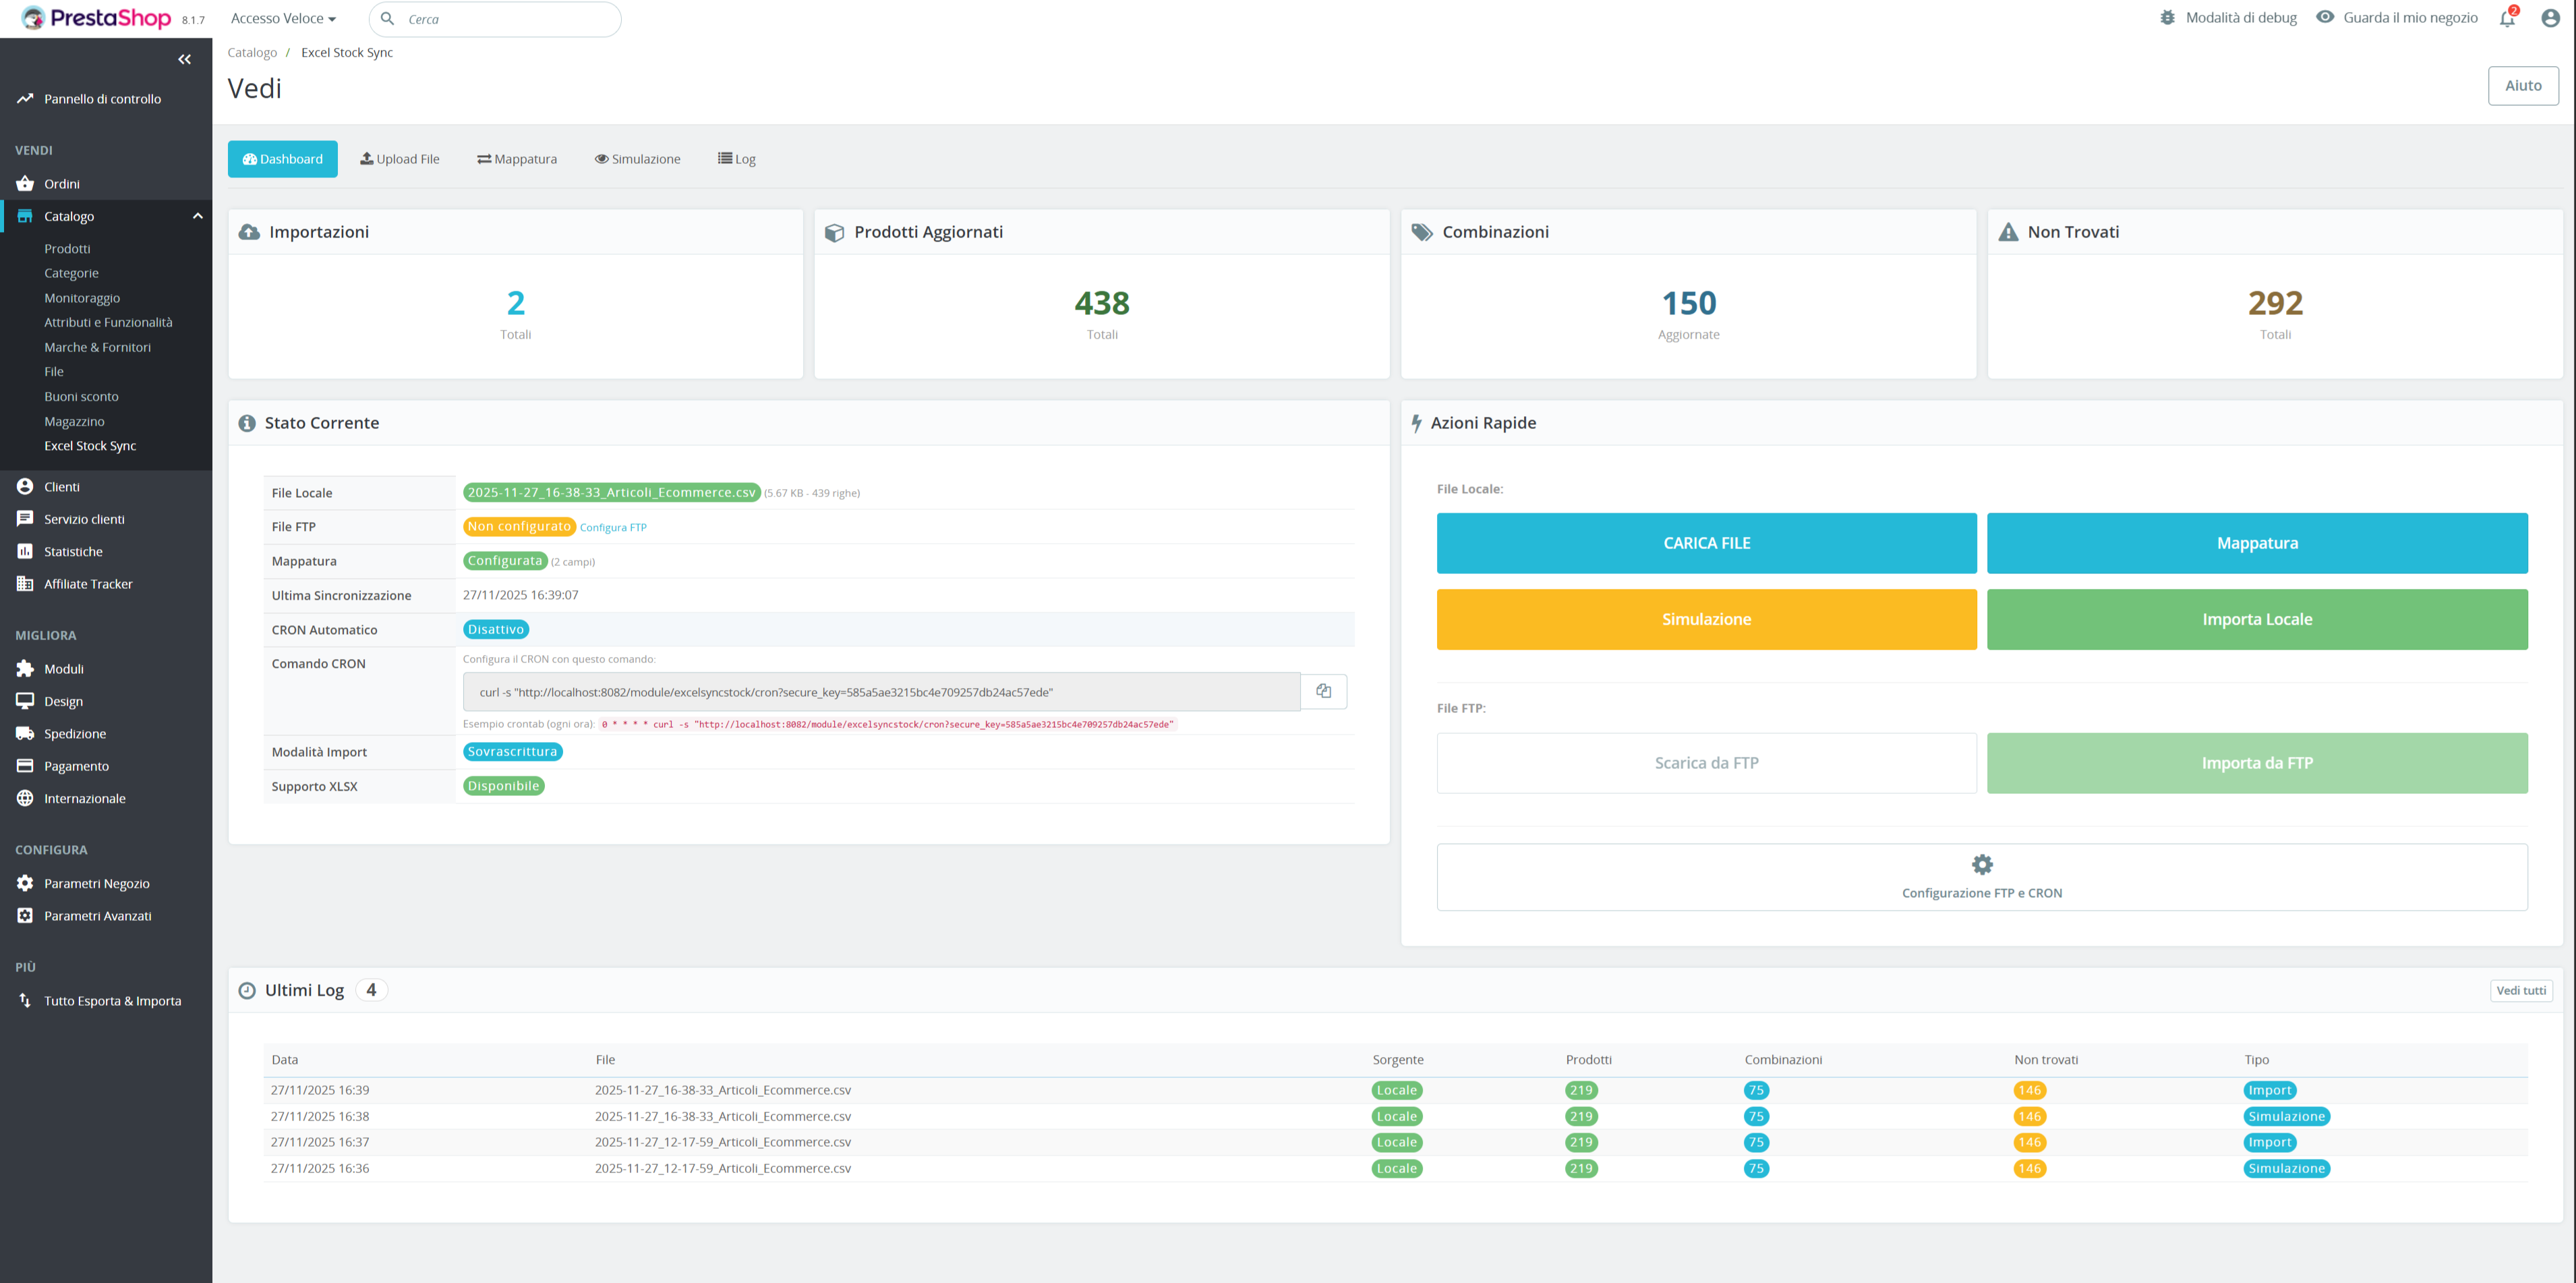Click the Moduli puzzle icon in sidebar
The image size is (2576, 1283).
click(24, 668)
